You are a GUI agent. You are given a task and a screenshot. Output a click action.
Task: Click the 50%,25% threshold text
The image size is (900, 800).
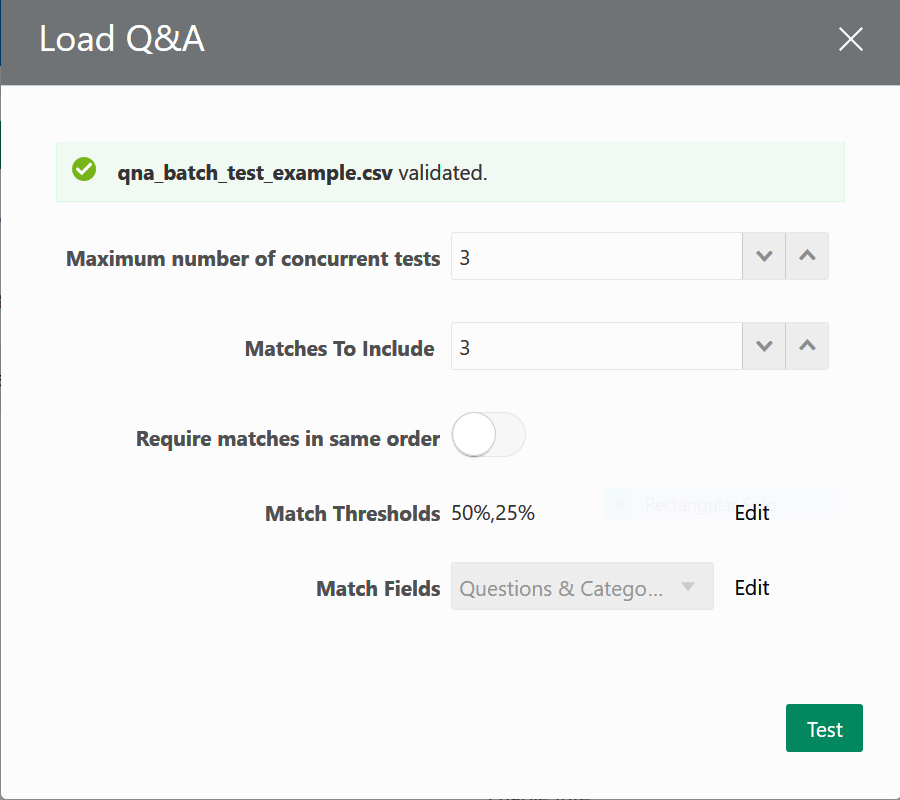coord(492,512)
